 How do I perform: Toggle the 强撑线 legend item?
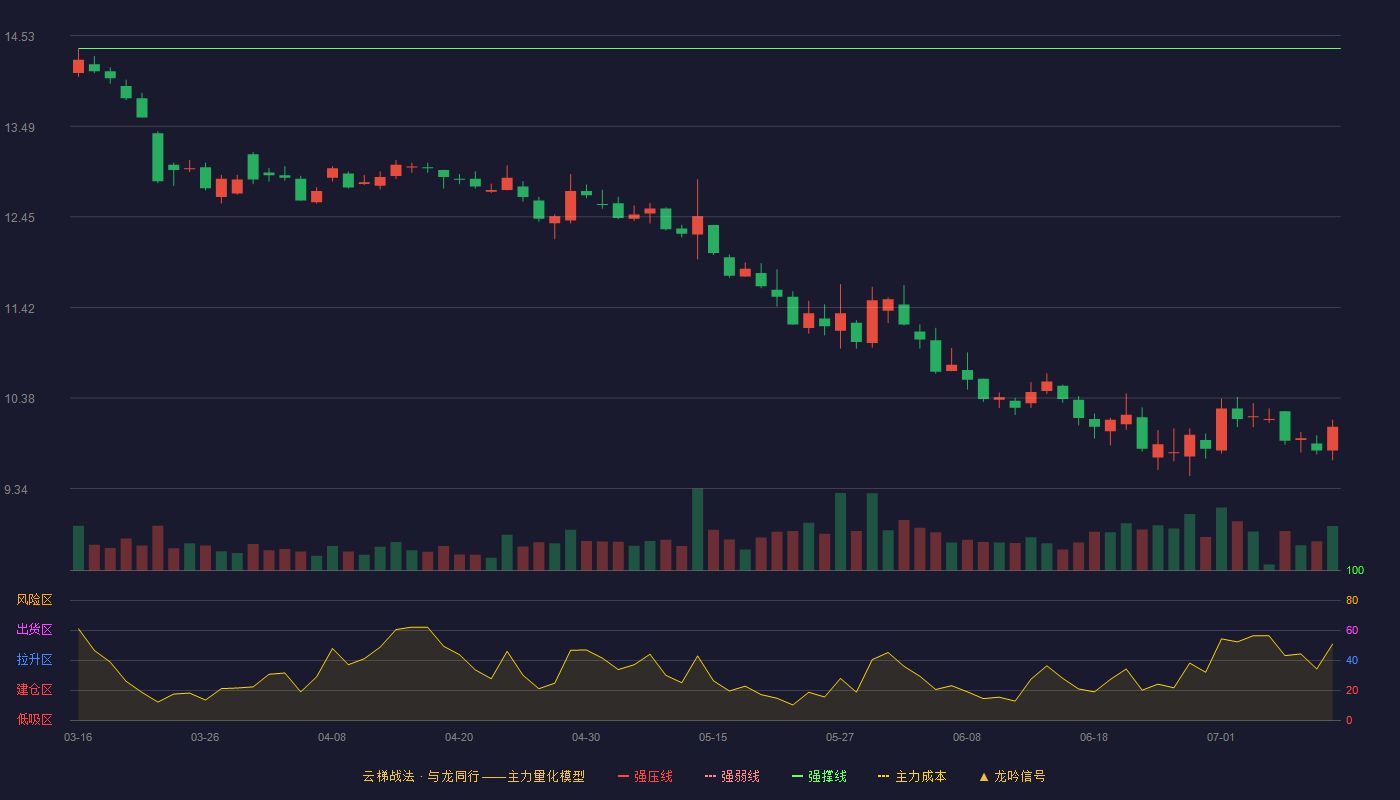[819, 776]
